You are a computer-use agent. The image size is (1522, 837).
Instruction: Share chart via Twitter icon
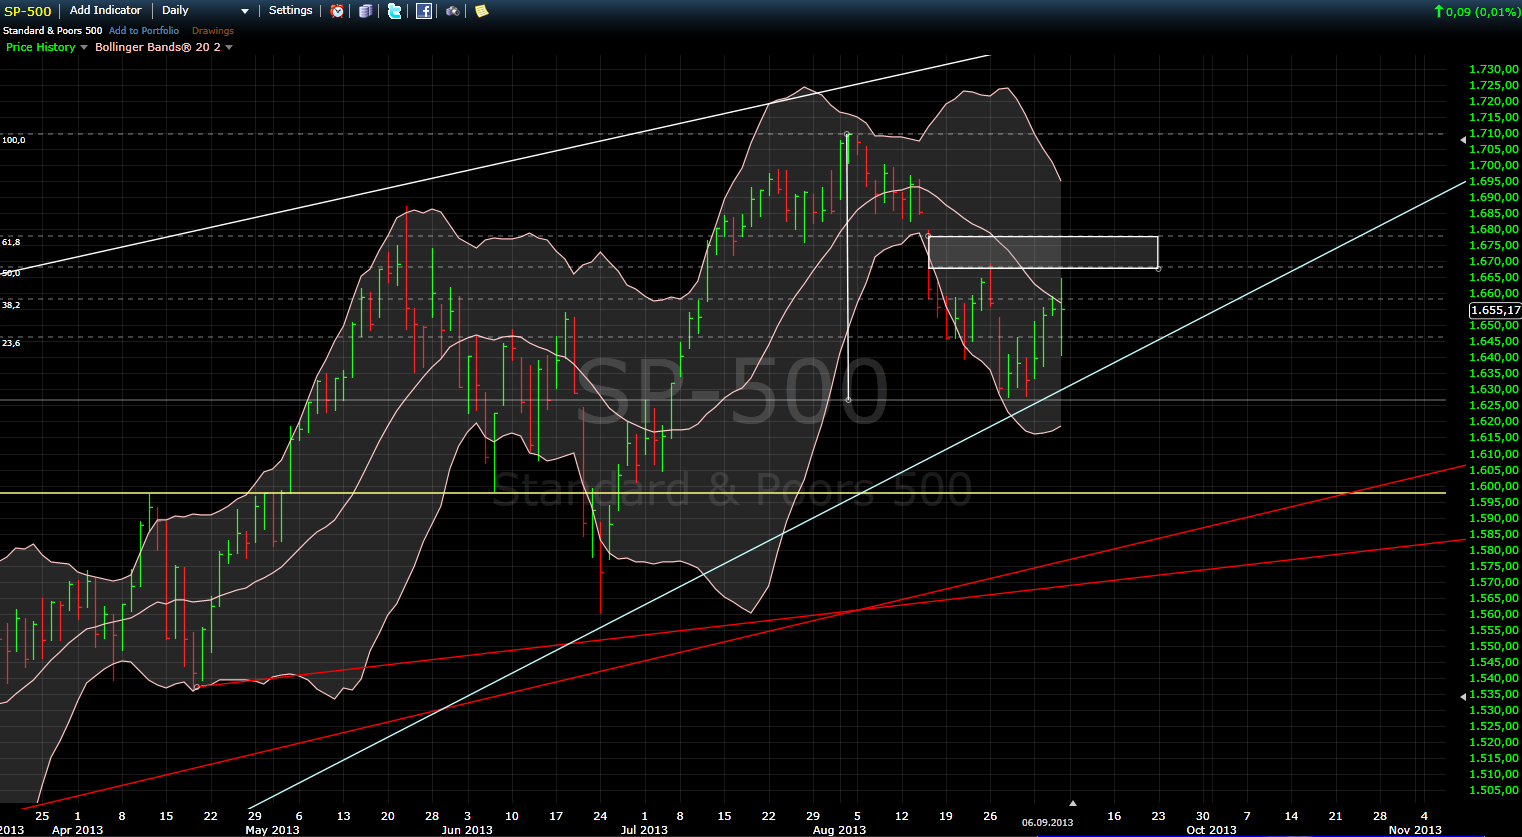(395, 11)
